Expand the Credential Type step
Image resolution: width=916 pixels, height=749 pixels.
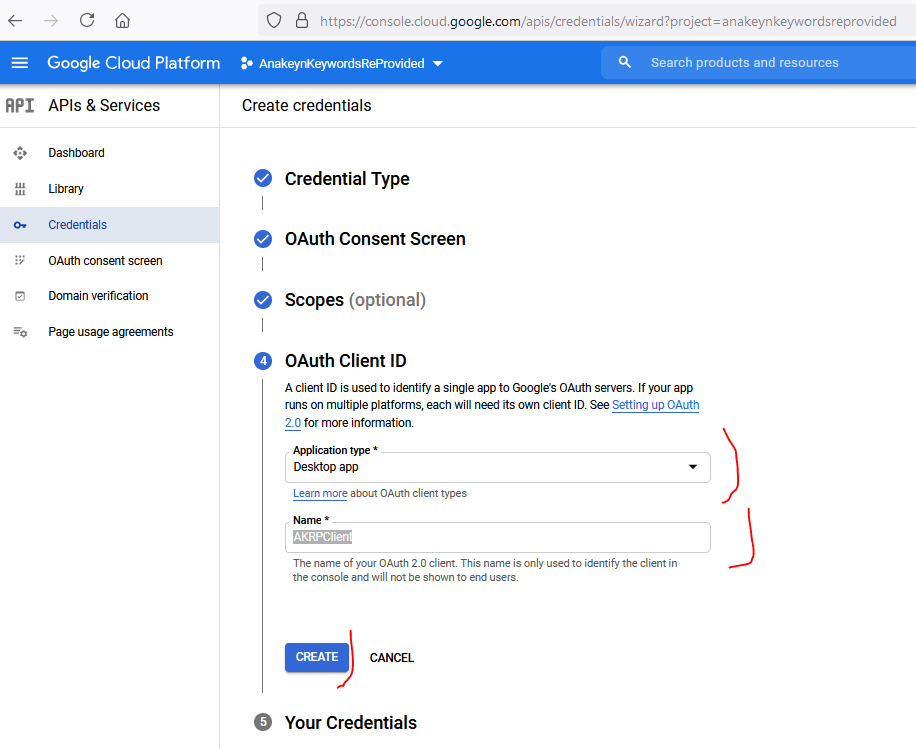(x=347, y=179)
